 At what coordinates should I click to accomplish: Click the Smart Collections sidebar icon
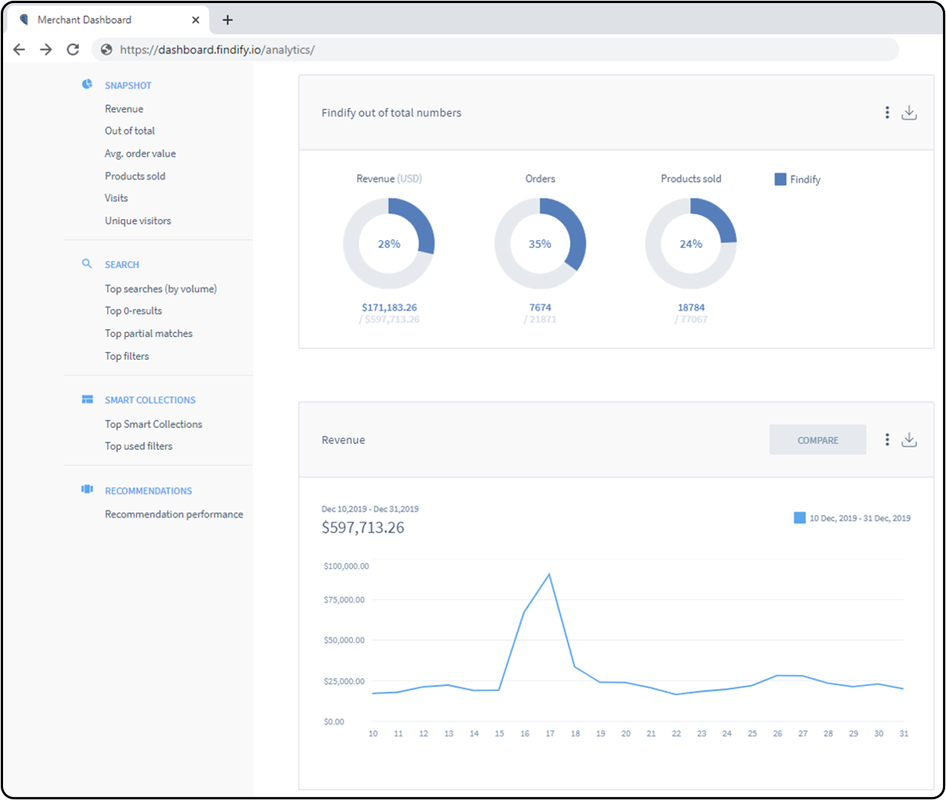tap(87, 399)
